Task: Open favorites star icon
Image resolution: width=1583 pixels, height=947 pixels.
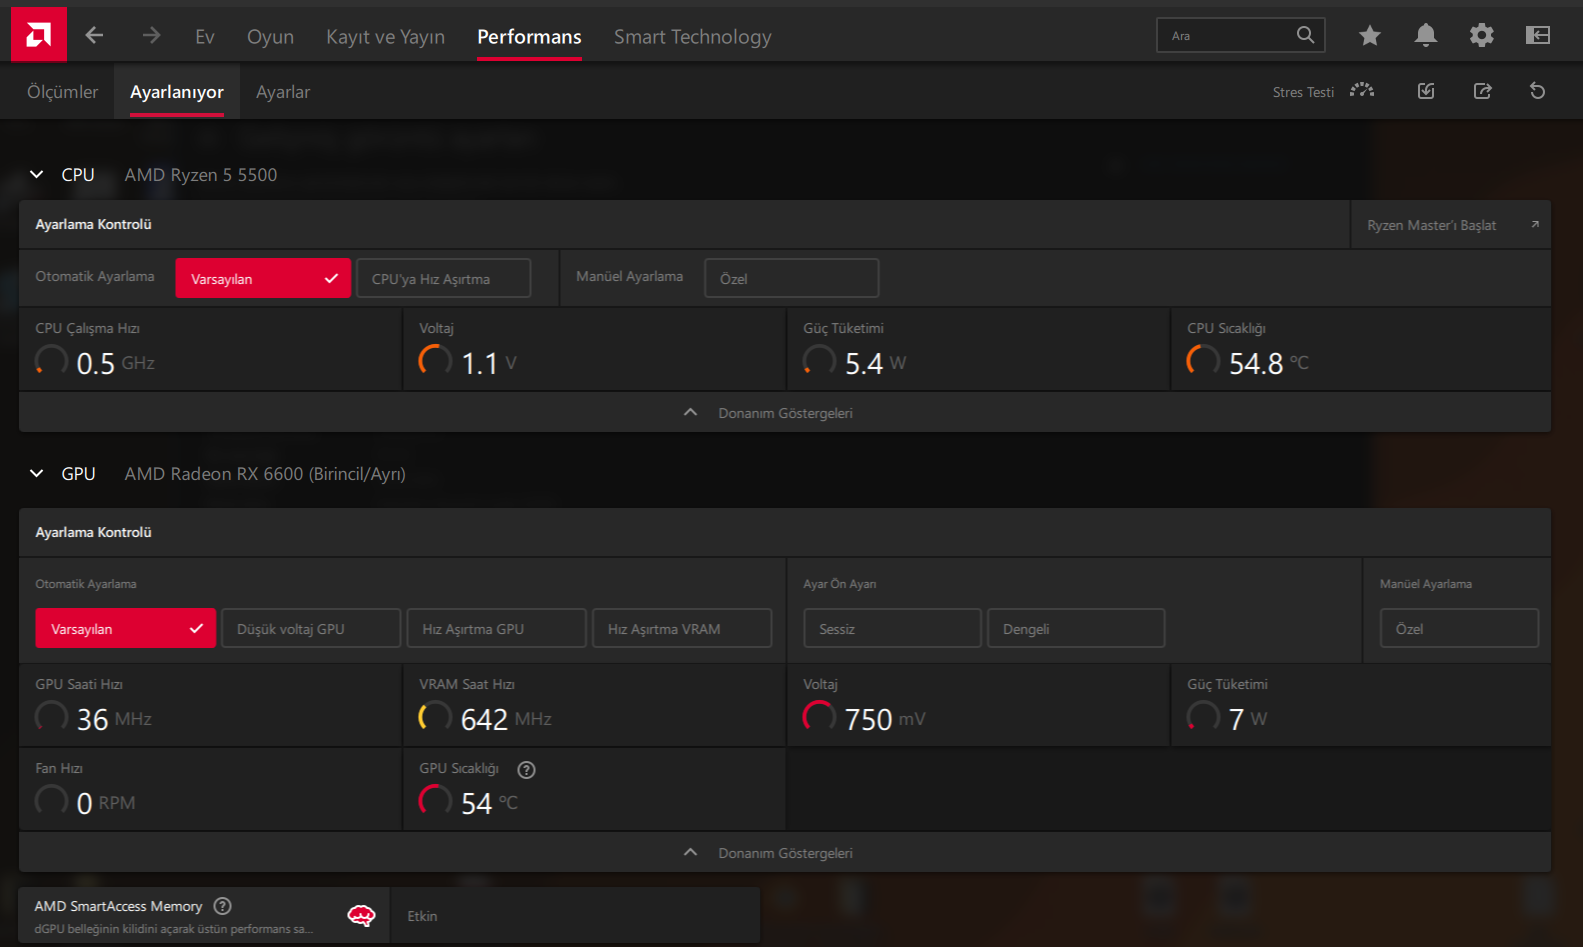Action: tap(1369, 36)
